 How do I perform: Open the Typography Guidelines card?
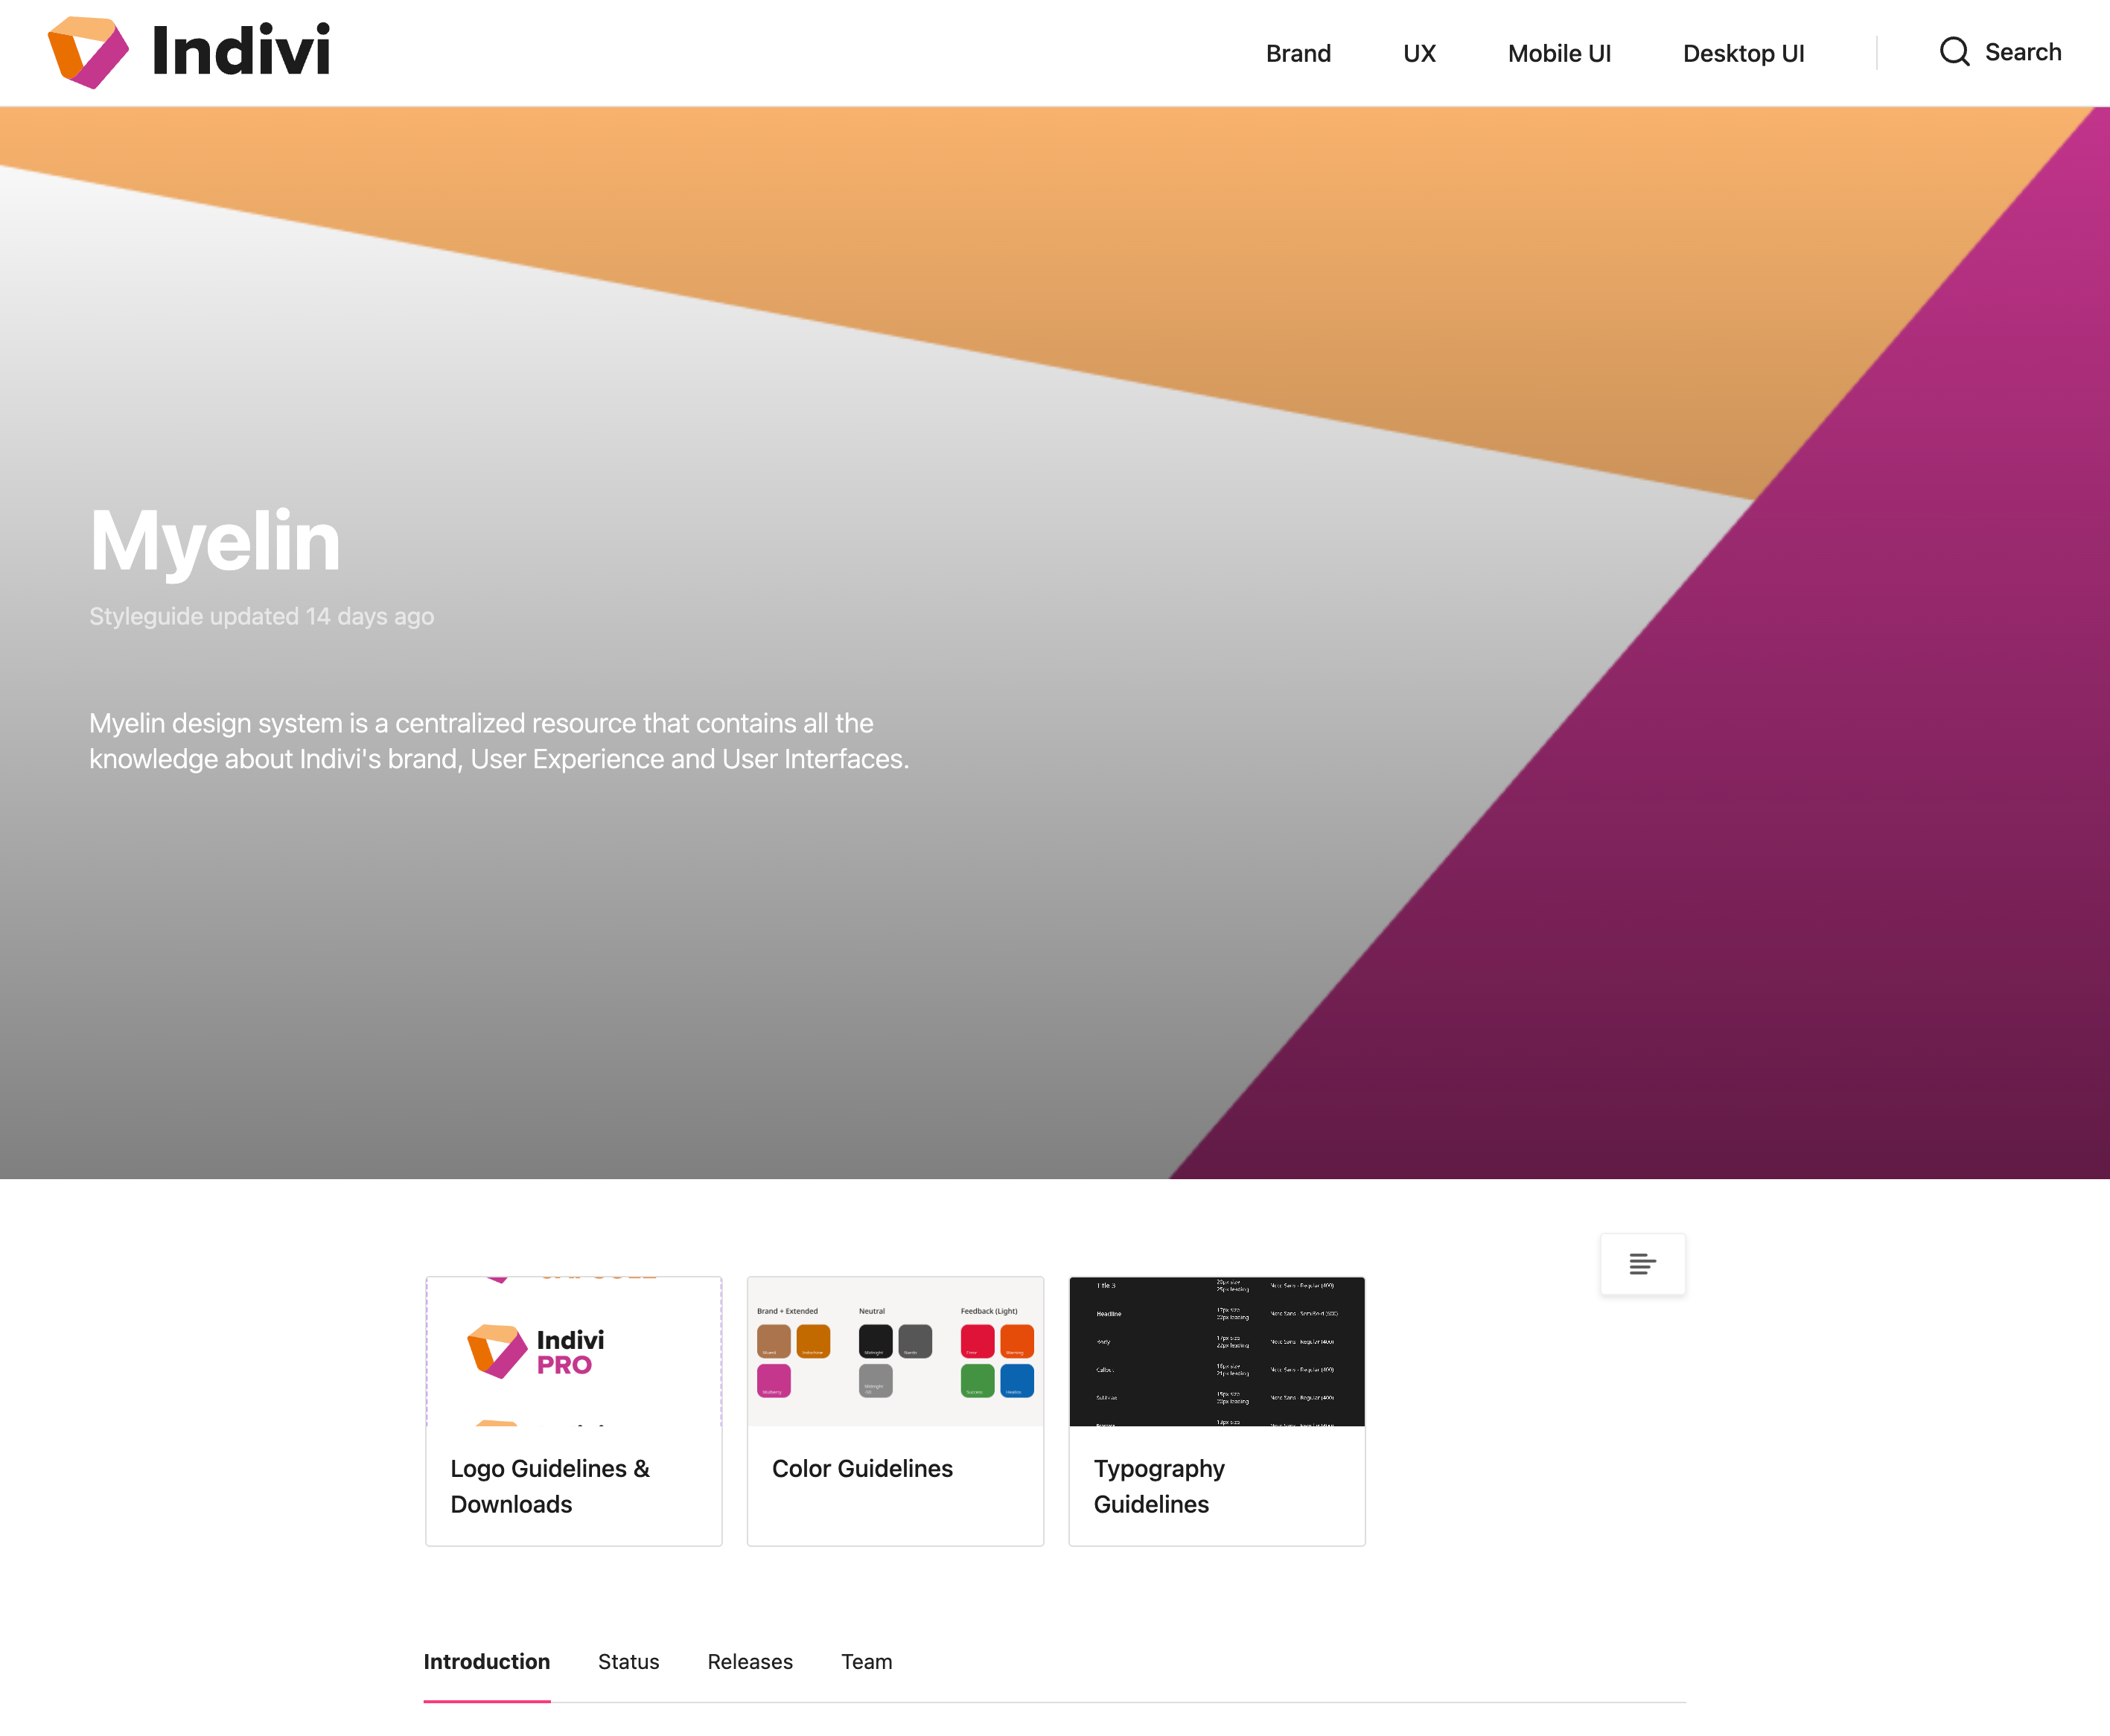click(x=1217, y=1410)
